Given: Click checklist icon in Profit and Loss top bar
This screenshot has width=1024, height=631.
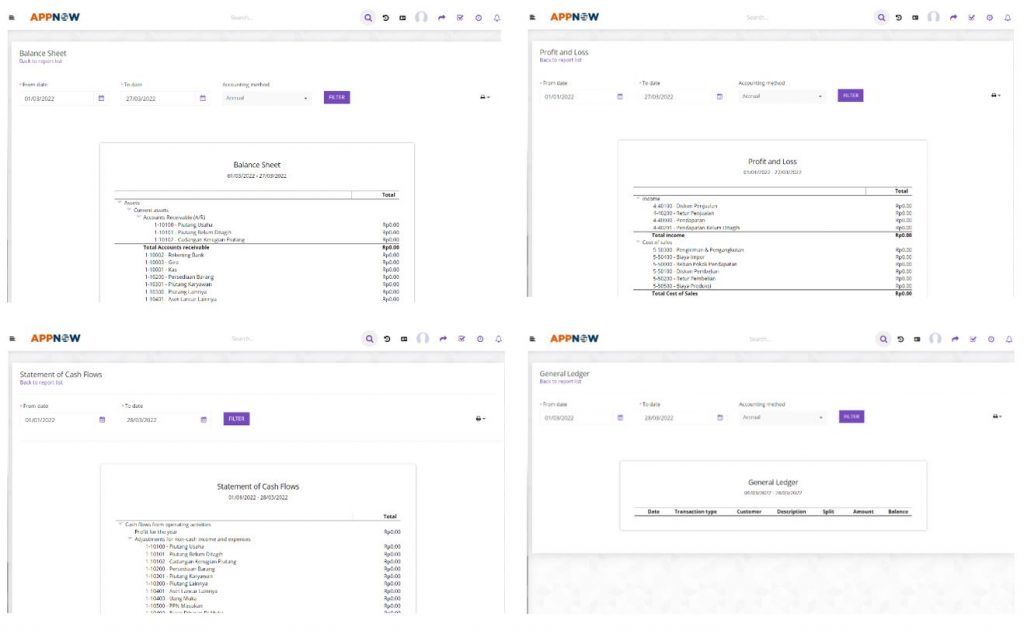Looking at the screenshot, I should [971, 18].
